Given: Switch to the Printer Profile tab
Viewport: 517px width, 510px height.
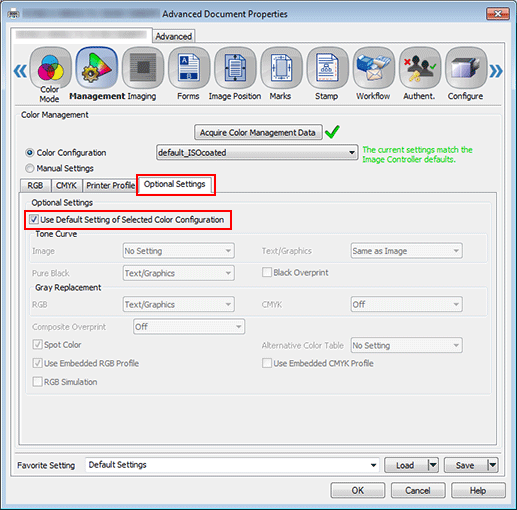Looking at the screenshot, I should click(x=110, y=186).
